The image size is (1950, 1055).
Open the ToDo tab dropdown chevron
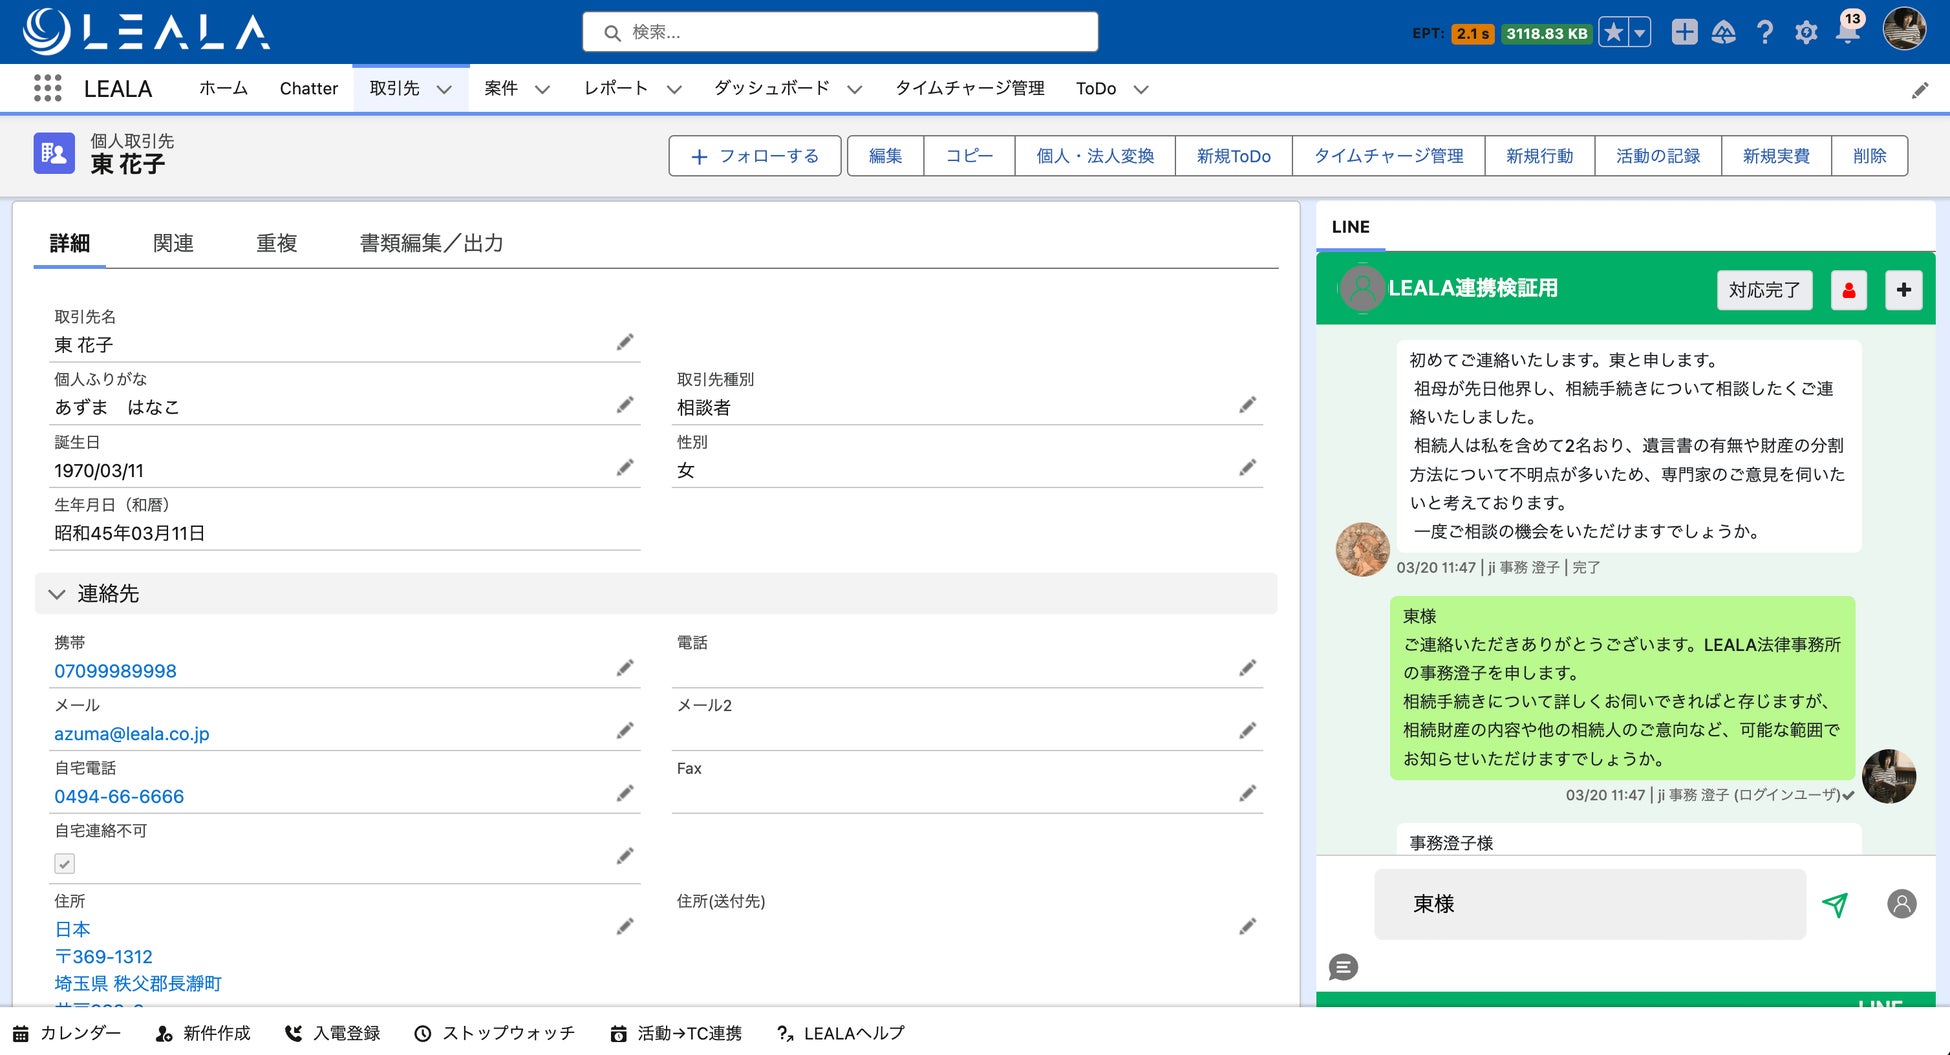(1141, 89)
